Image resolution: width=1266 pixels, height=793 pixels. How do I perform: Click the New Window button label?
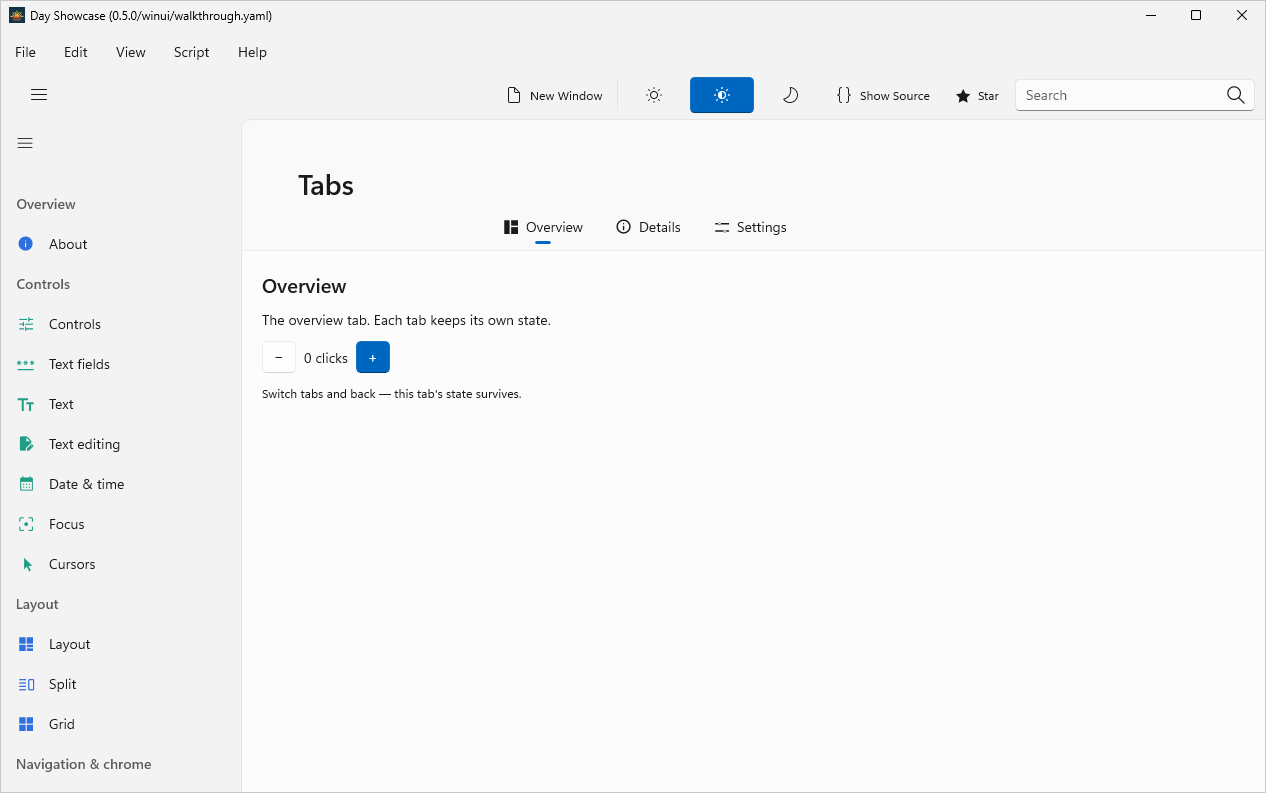pos(566,96)
